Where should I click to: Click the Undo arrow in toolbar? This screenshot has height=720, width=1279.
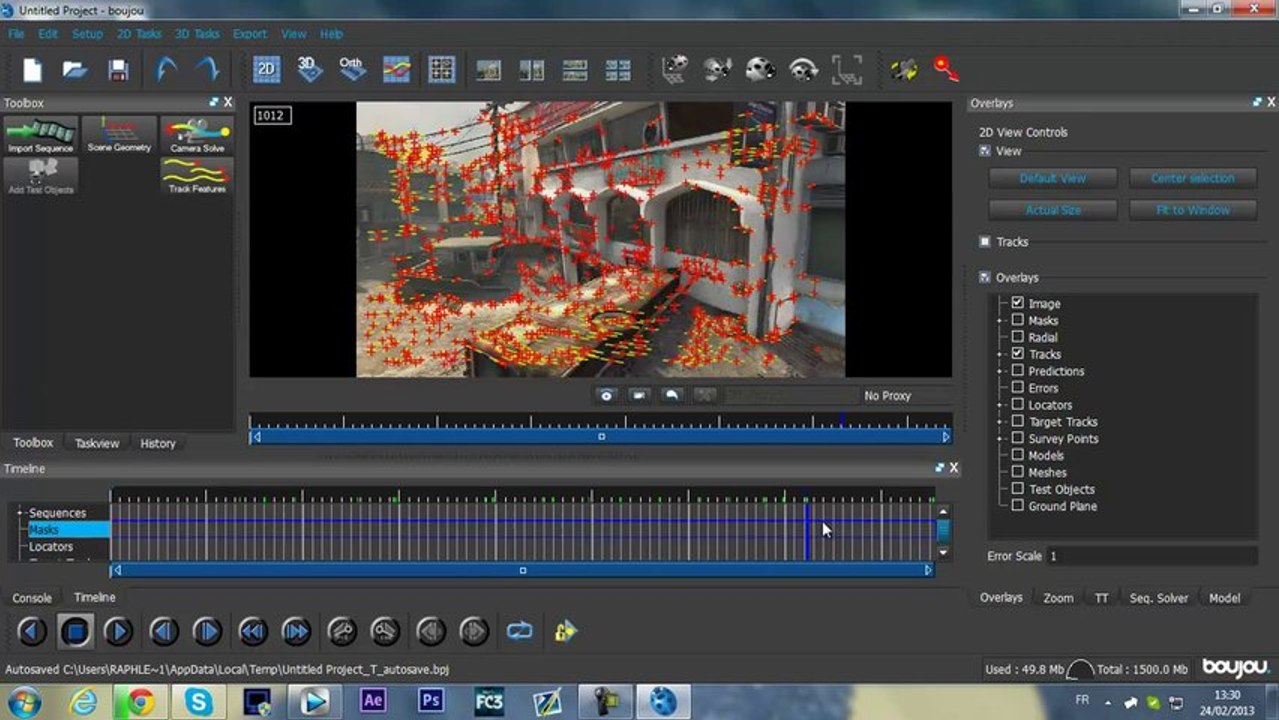pyautogui.click(x=165, y=70)
